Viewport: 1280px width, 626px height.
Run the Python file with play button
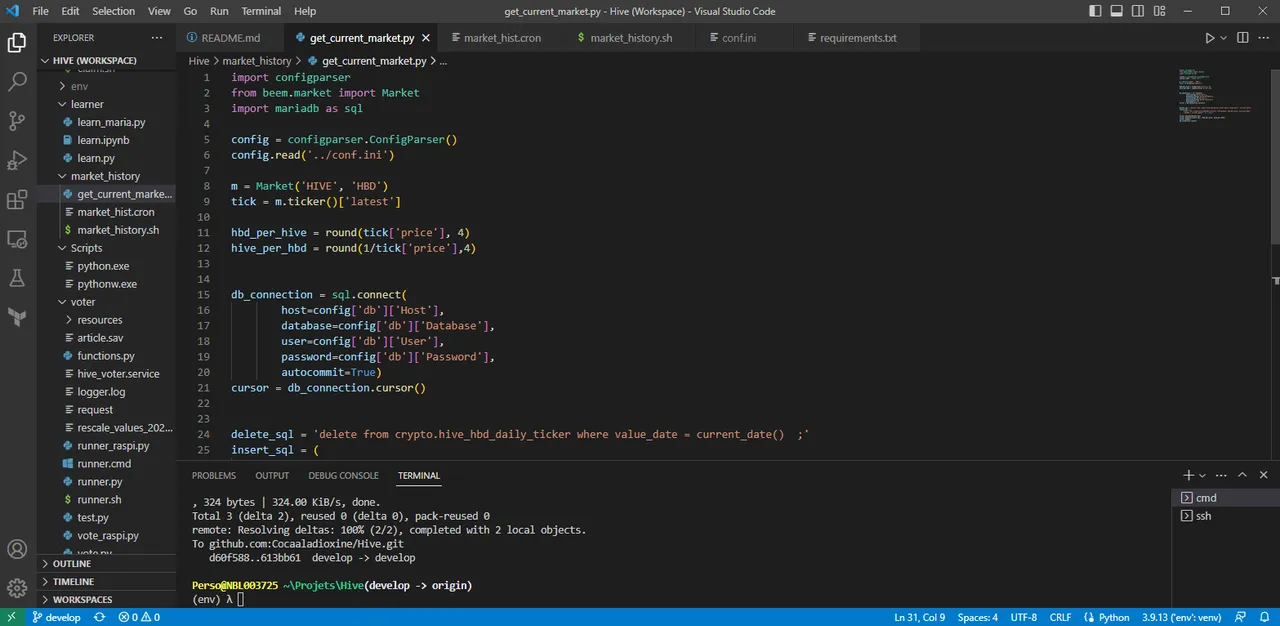click(x=1209, y=38)
